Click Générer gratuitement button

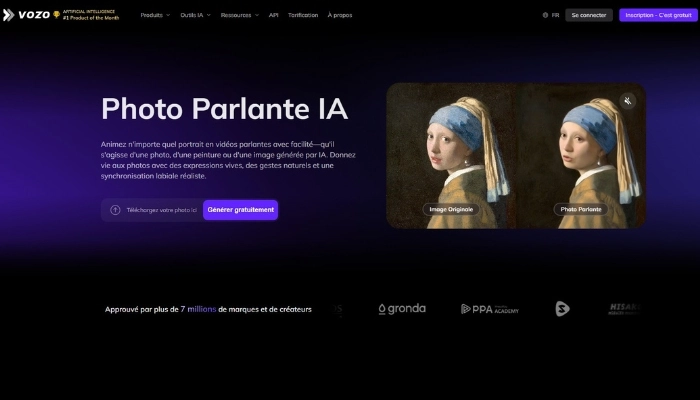click(x=241, y=210)
